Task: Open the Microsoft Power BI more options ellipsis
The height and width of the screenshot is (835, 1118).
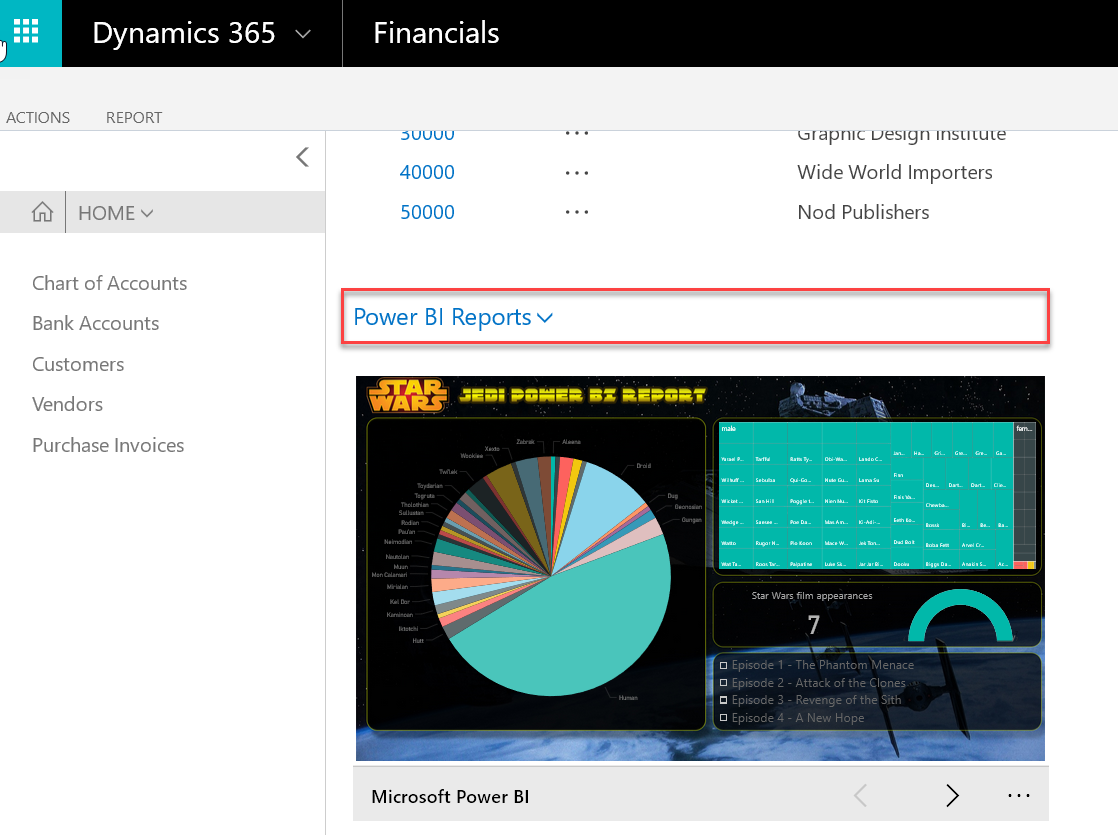Action: point(1019,796)
